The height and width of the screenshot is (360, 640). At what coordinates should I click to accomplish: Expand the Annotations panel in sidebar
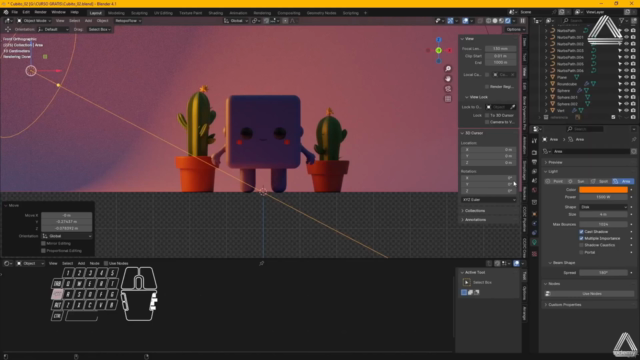(x=475, y=220)
